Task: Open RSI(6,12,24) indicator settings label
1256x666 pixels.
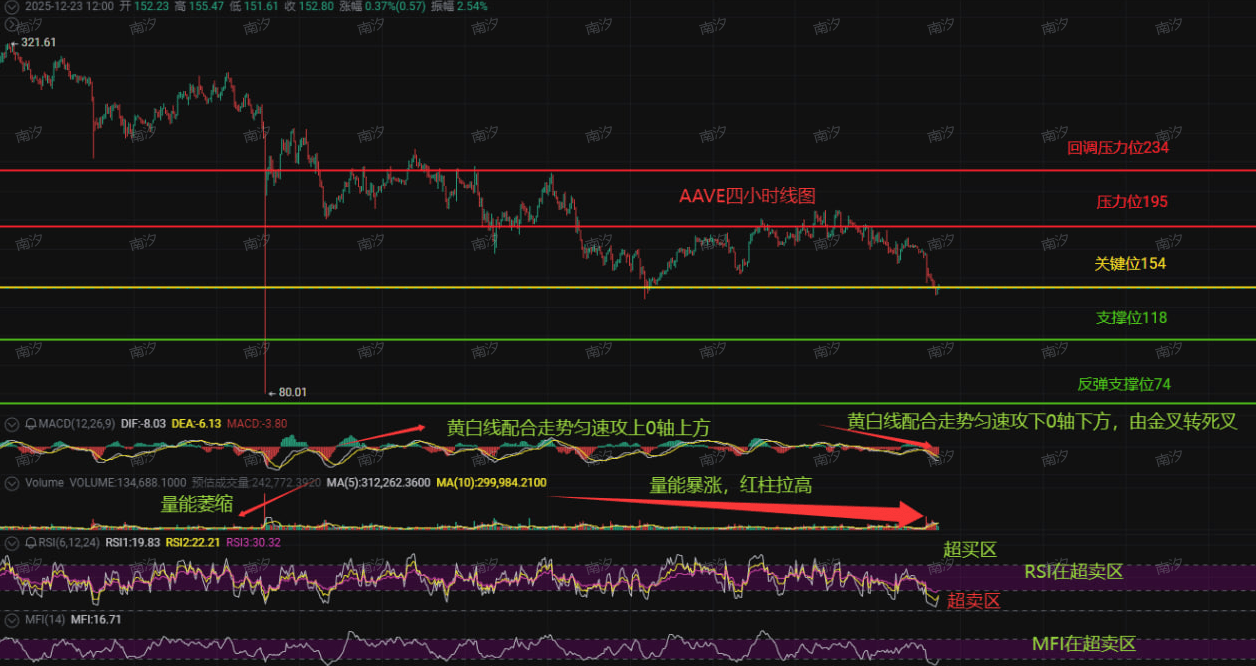Action: pos(69,543)
